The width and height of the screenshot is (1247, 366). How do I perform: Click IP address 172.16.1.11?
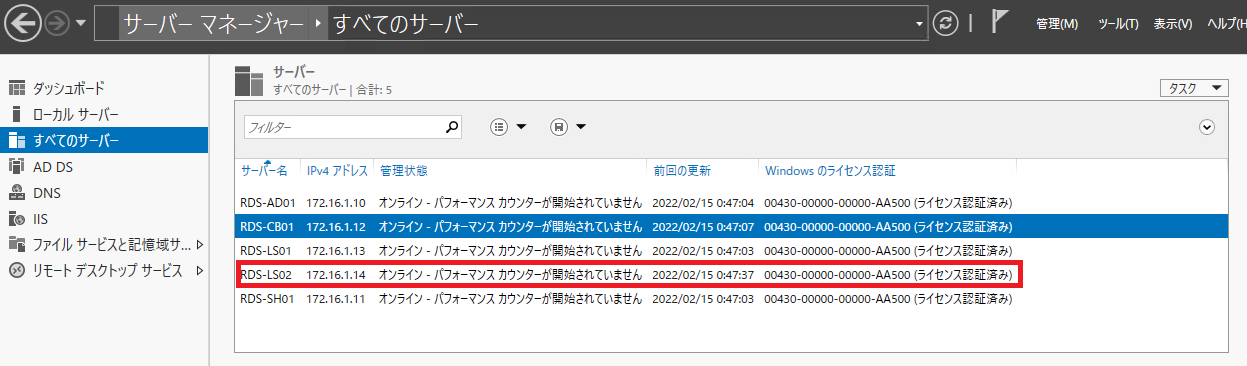(336, 298)
